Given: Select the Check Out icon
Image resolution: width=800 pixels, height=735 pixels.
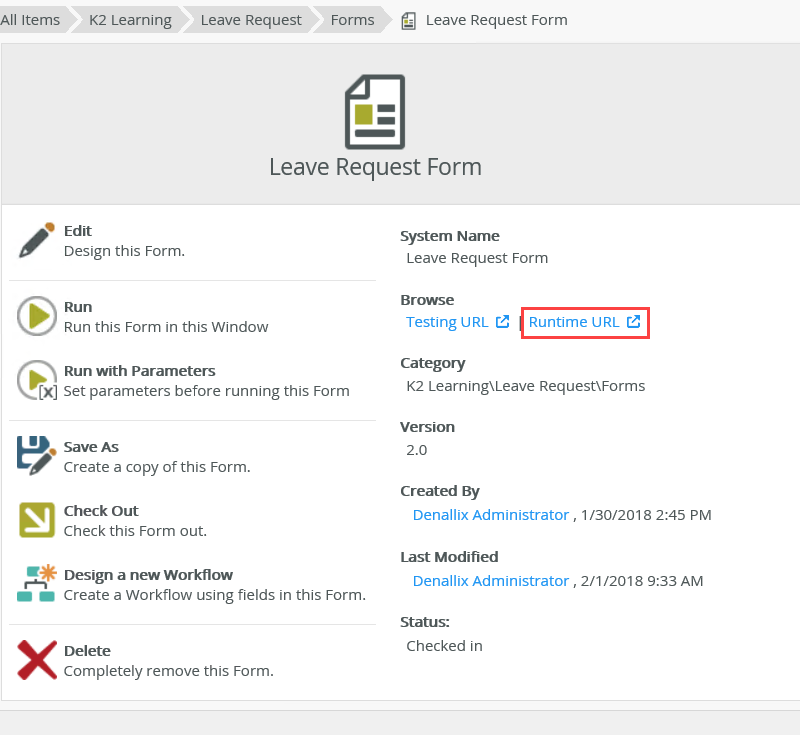Looking at the screenshot, I should pos(36,520).
